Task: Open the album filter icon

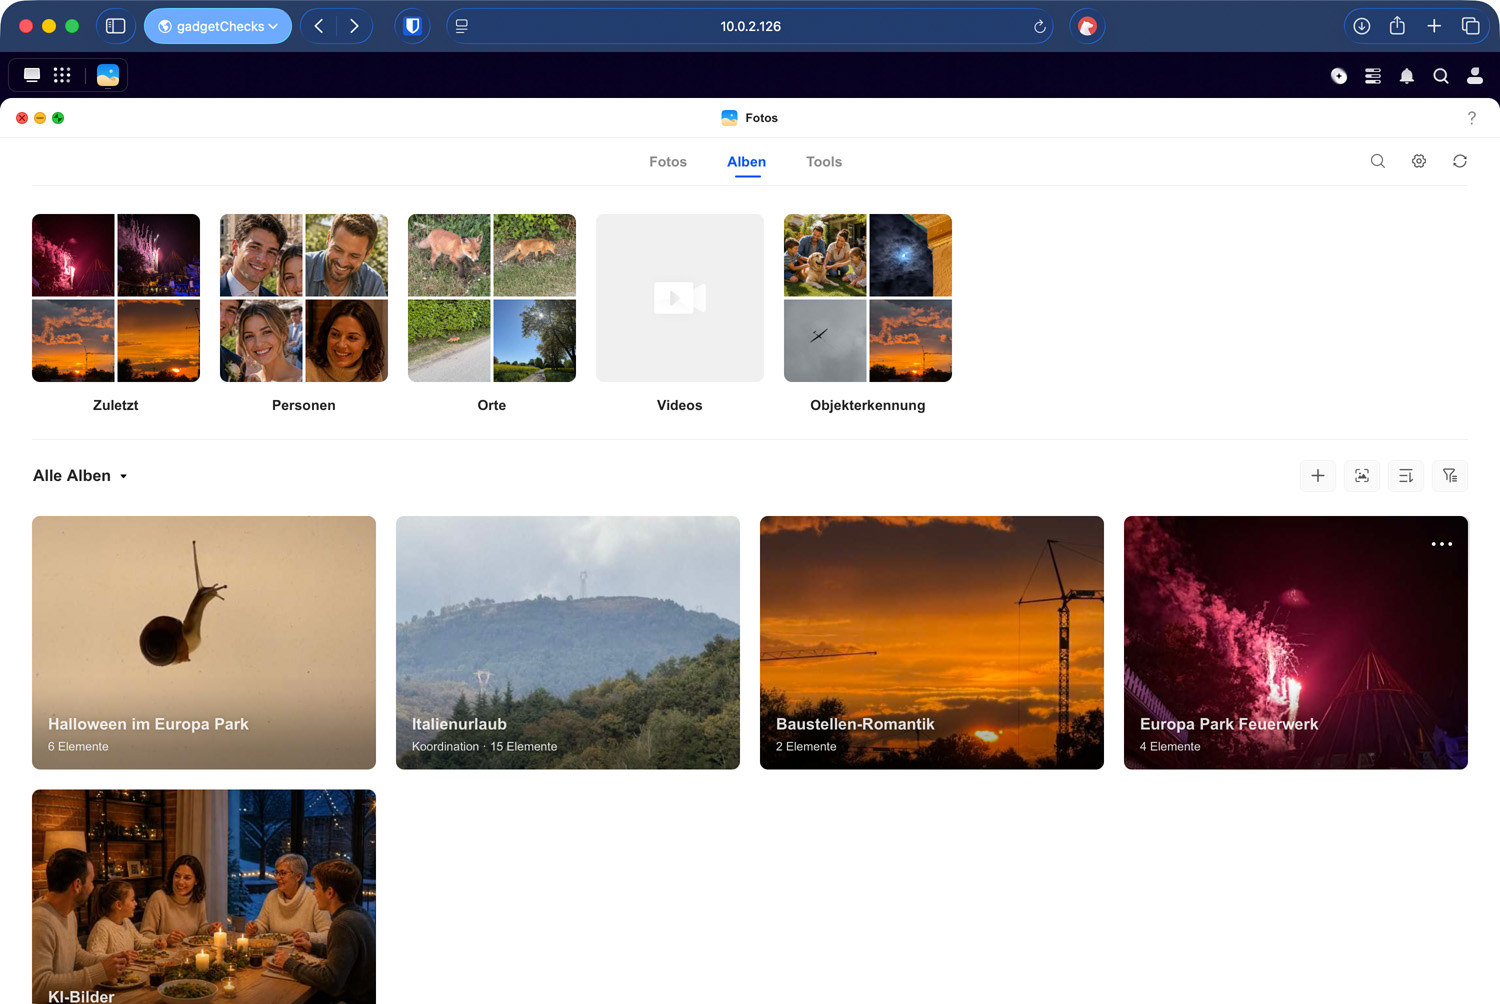Action: click(1450, 476)
